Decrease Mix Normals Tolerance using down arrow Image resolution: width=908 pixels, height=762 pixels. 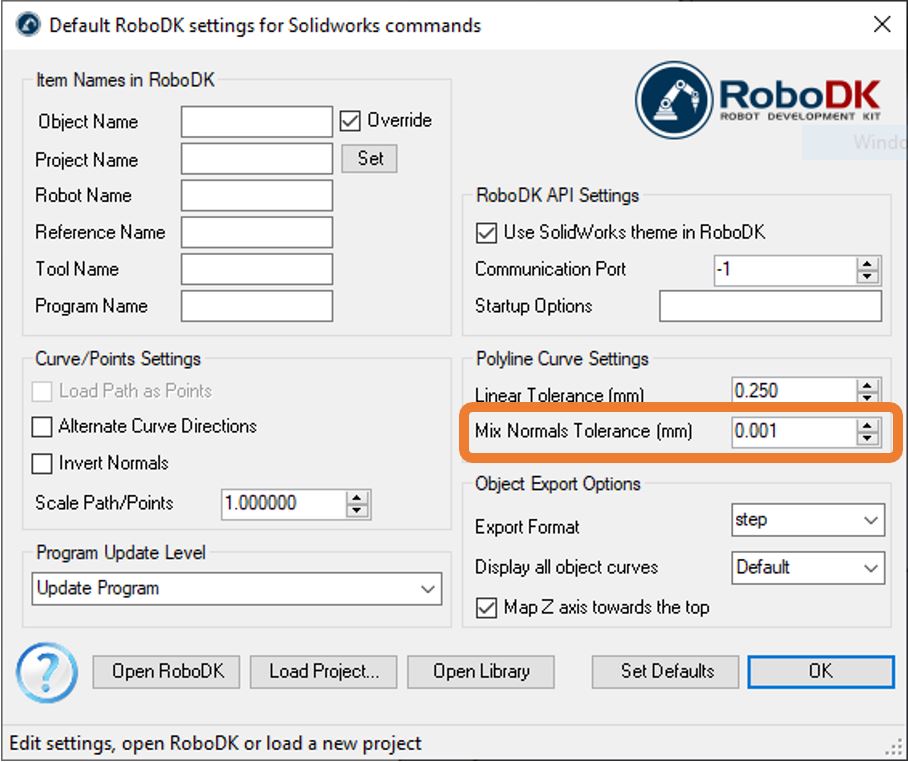(x=868, y=438)
